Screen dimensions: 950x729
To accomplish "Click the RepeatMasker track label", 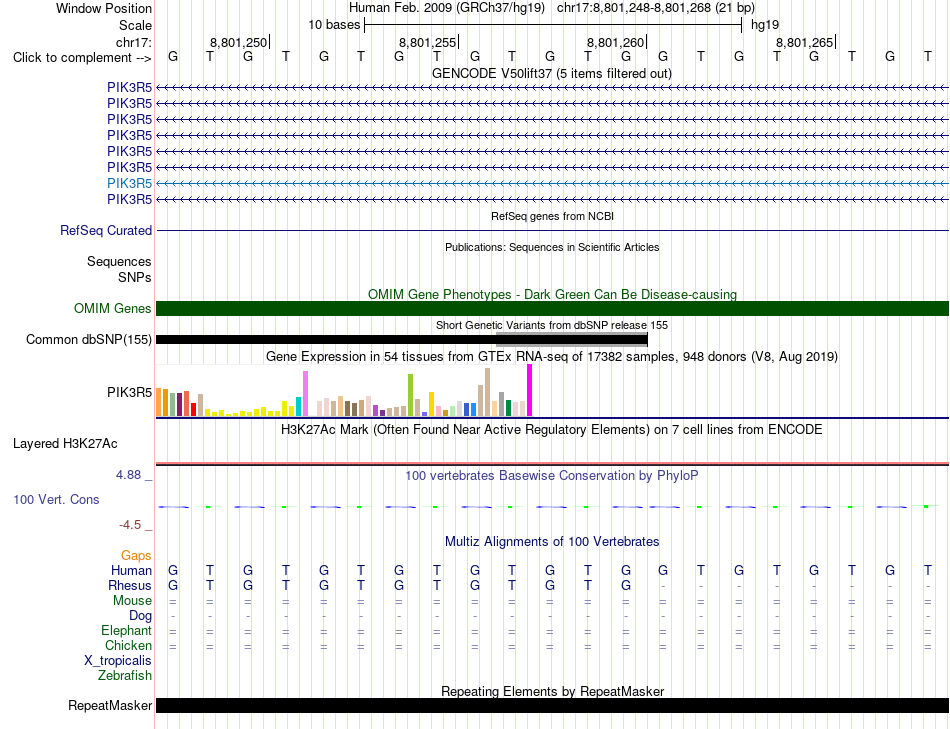I will coord(110,705).
